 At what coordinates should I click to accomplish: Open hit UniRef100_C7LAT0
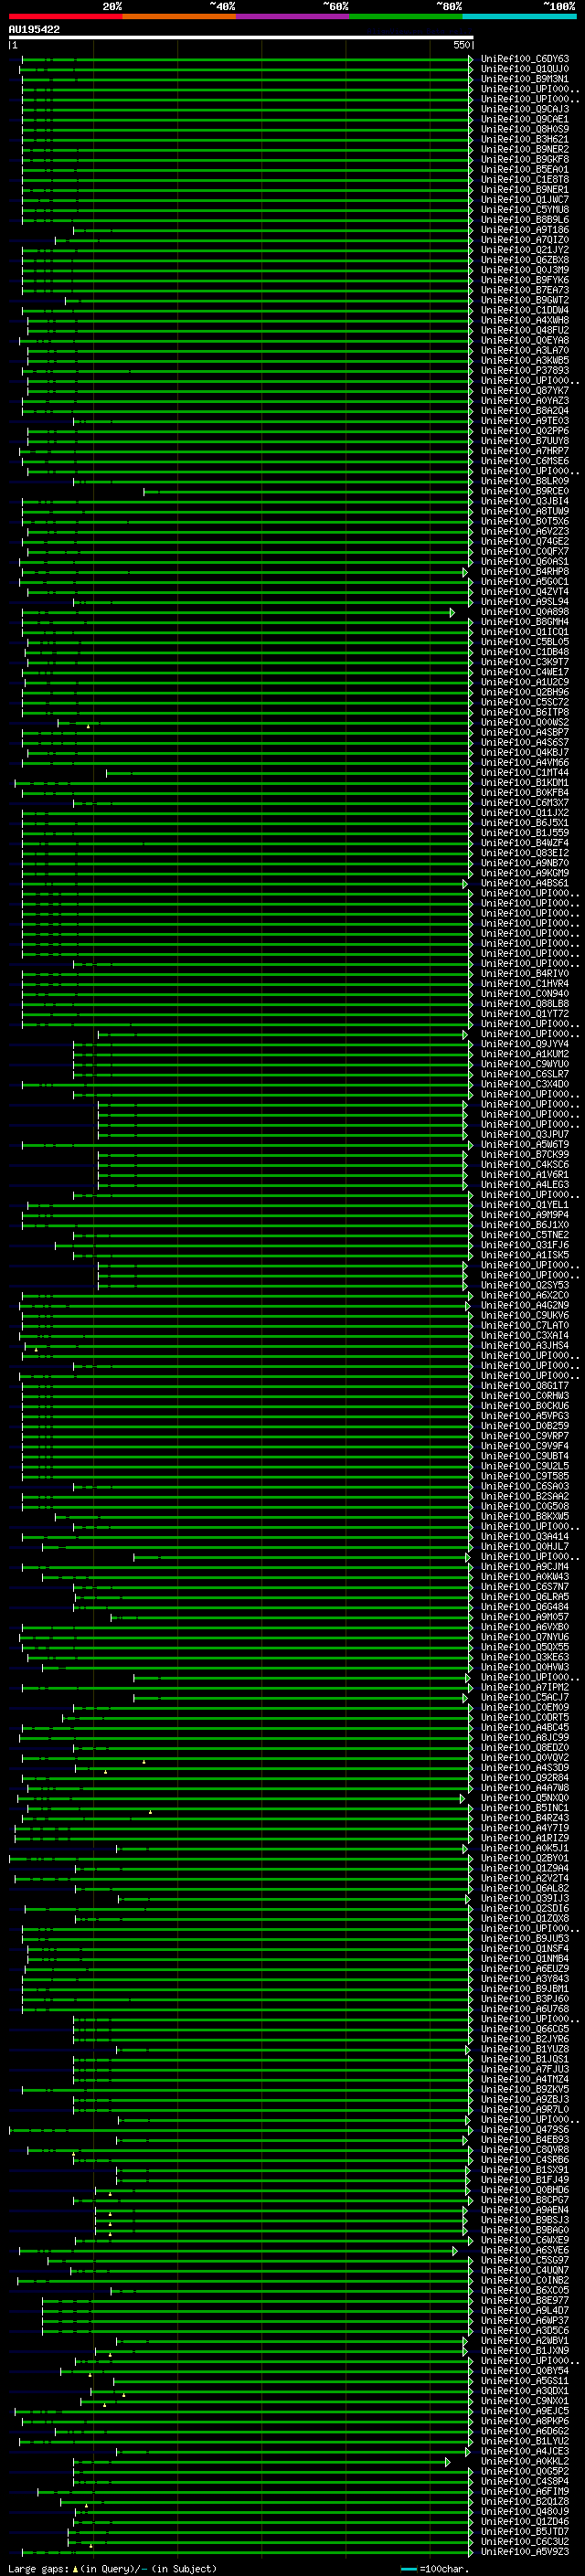click(x=524, y=1326)
